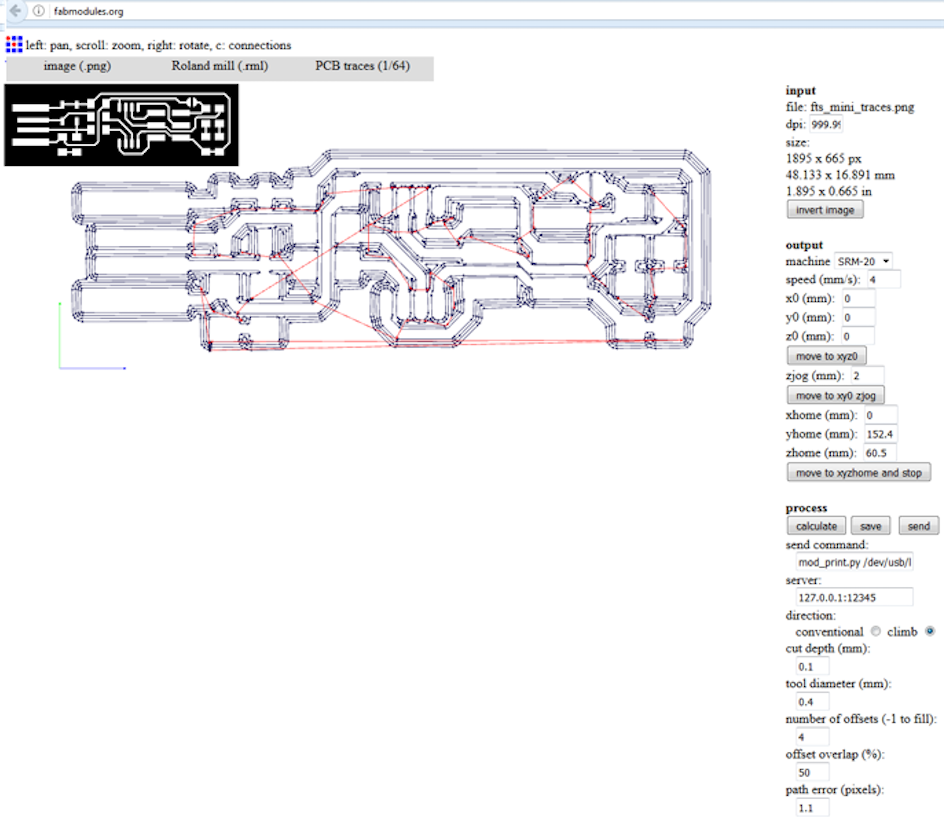The width and height of the screenshot is (944, 817).
Task: Click the file name fts_mini_traces.png text
Action: [862, 107]
